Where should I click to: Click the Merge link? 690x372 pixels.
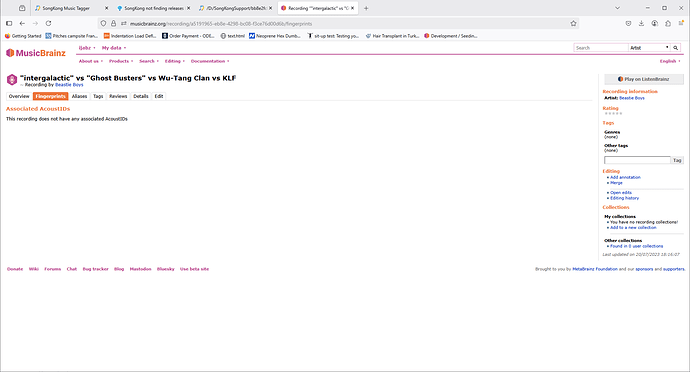616,183
